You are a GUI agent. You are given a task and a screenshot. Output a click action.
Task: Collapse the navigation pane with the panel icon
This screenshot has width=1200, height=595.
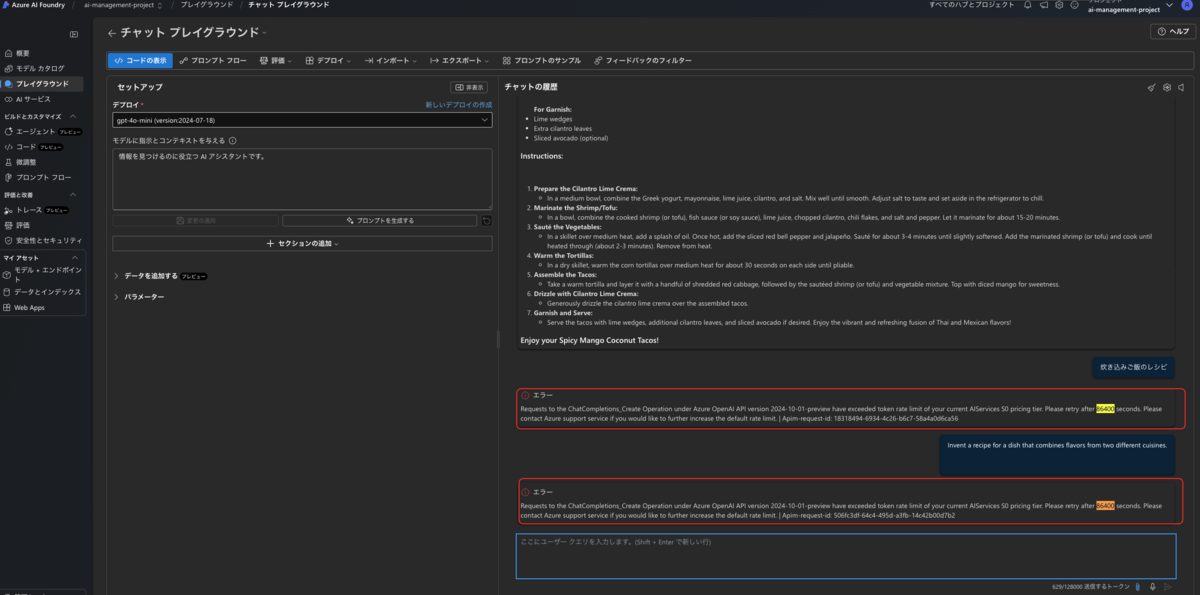click(73, 34)
